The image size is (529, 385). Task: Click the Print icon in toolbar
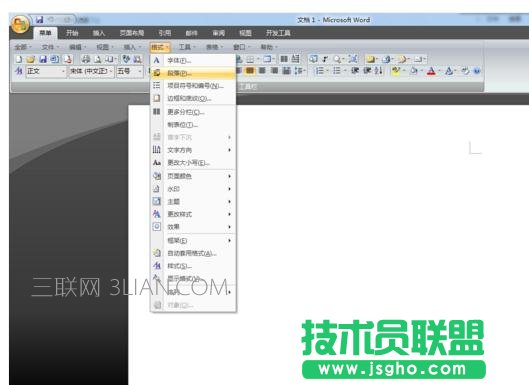(86, 59)
